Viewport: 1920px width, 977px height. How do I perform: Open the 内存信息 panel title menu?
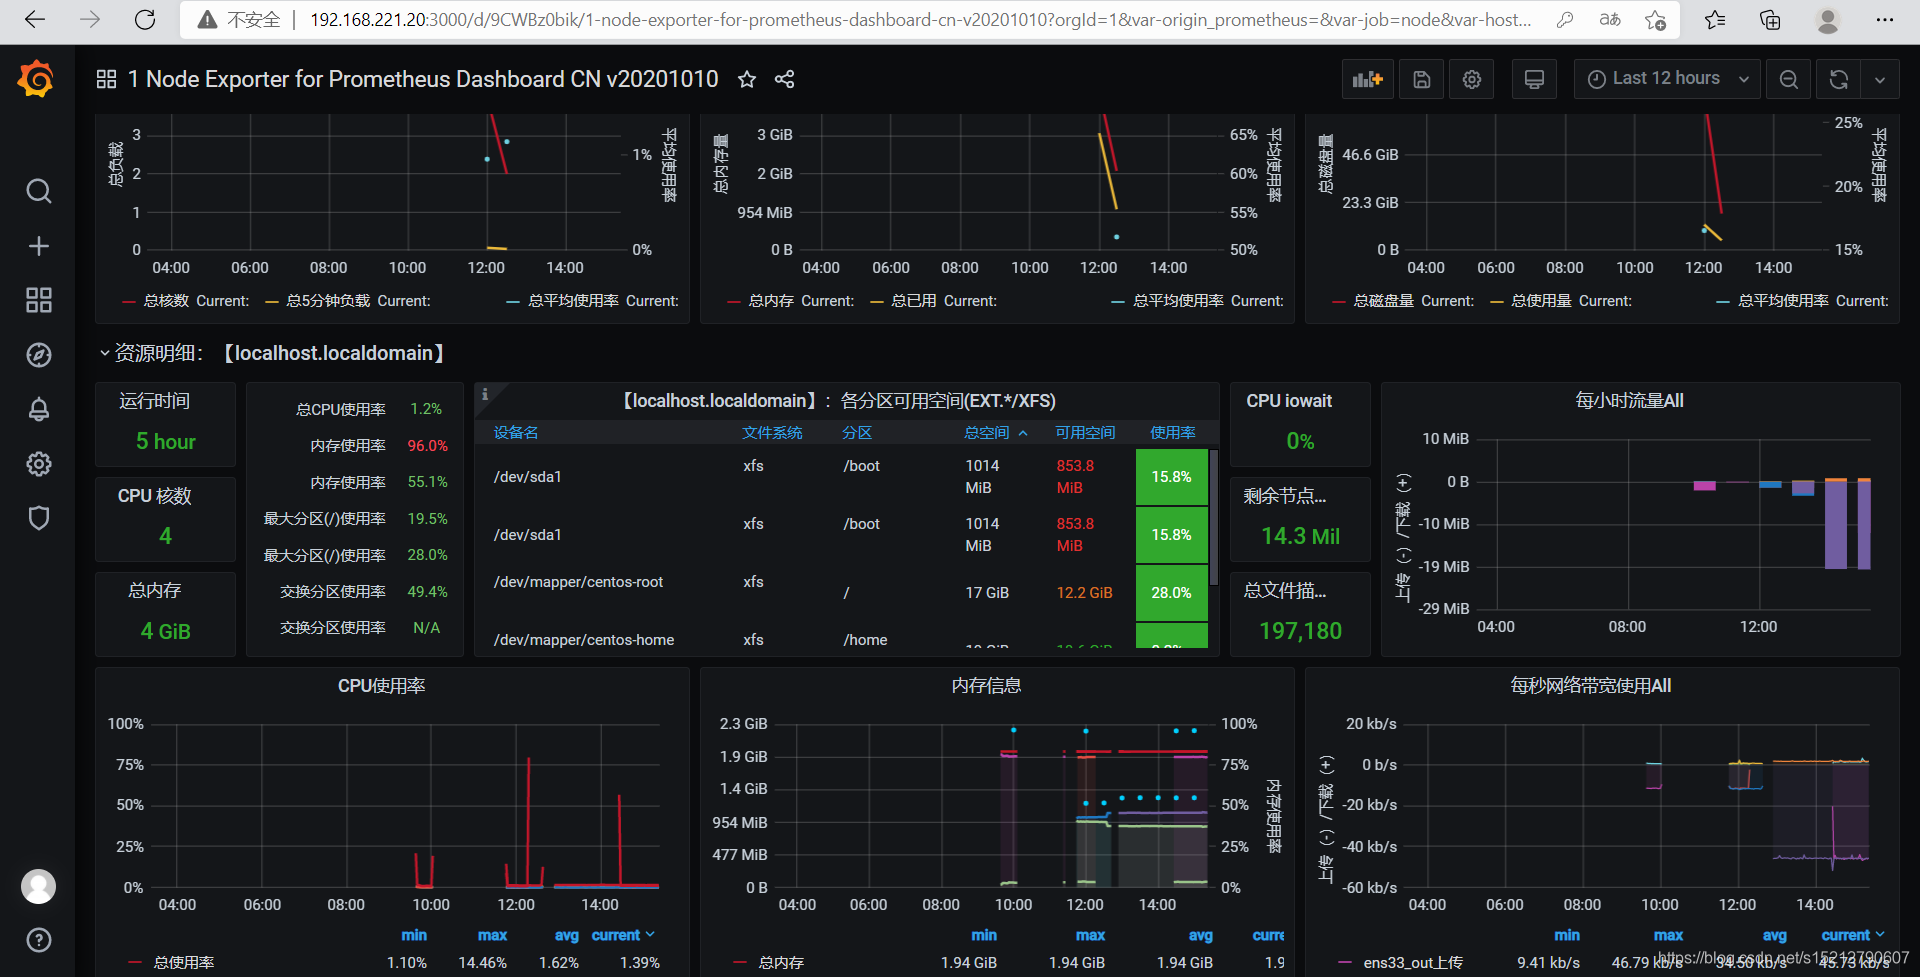click(986, 686)
